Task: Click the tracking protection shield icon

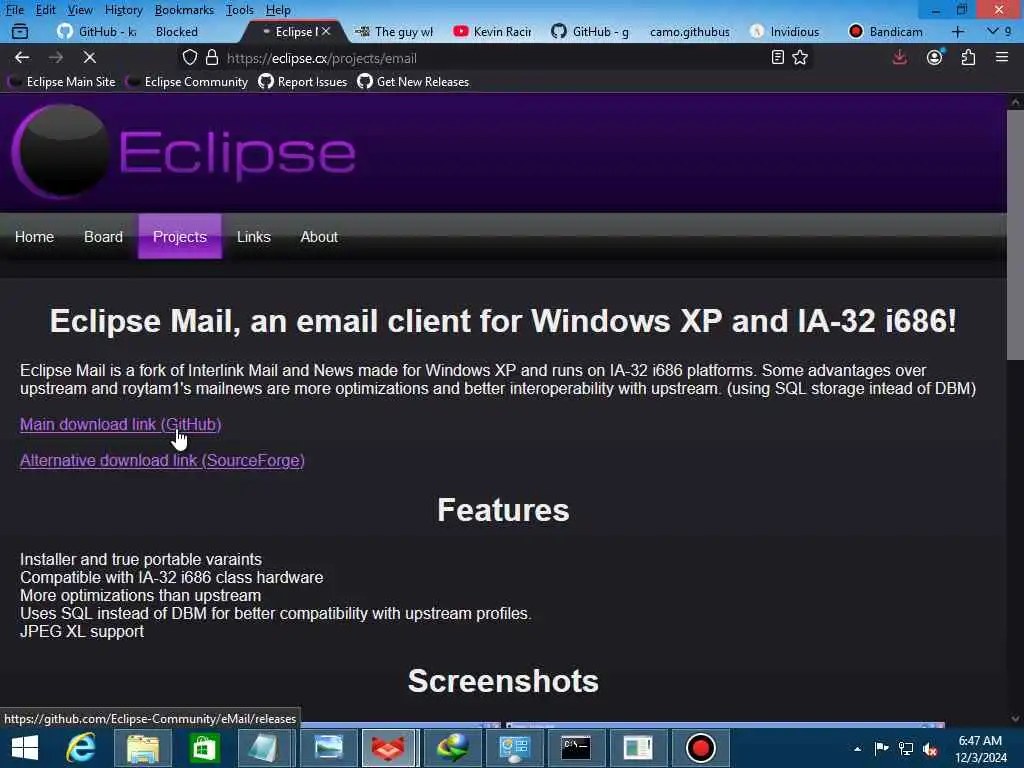Action: (189, 57)
